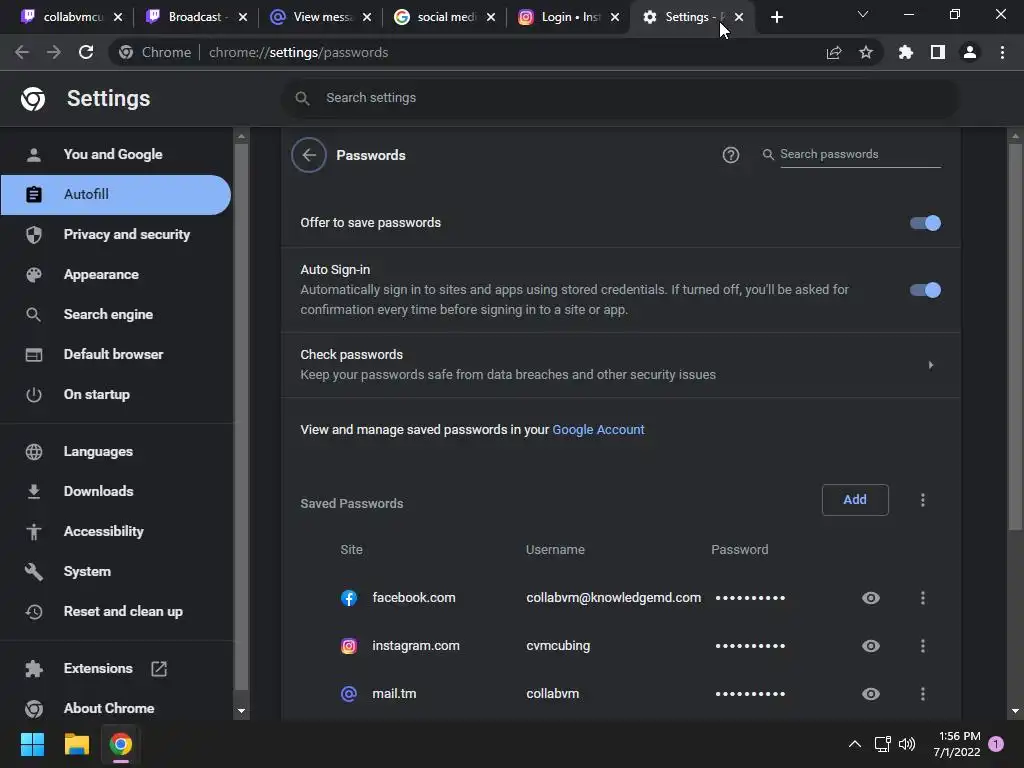Screen dimensions: 1024x768
Task: Toggle Offer to save passwords switch
Action: tap(925, 223)
